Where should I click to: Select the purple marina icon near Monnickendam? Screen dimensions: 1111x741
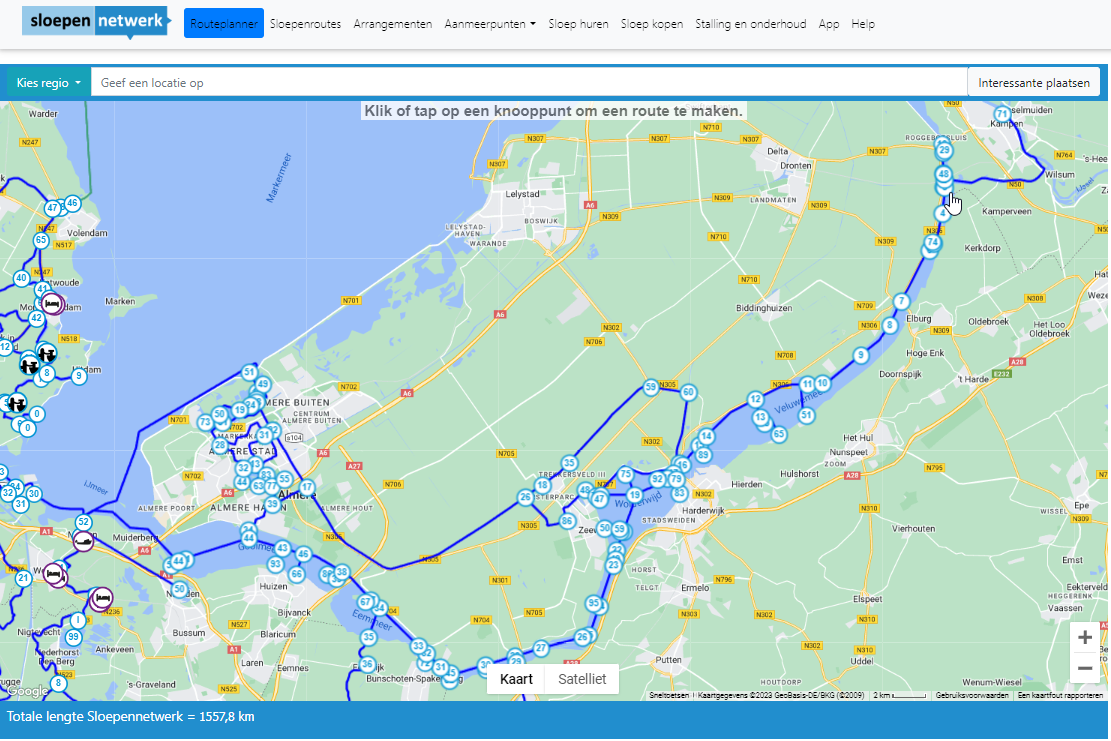click(52, 305)
